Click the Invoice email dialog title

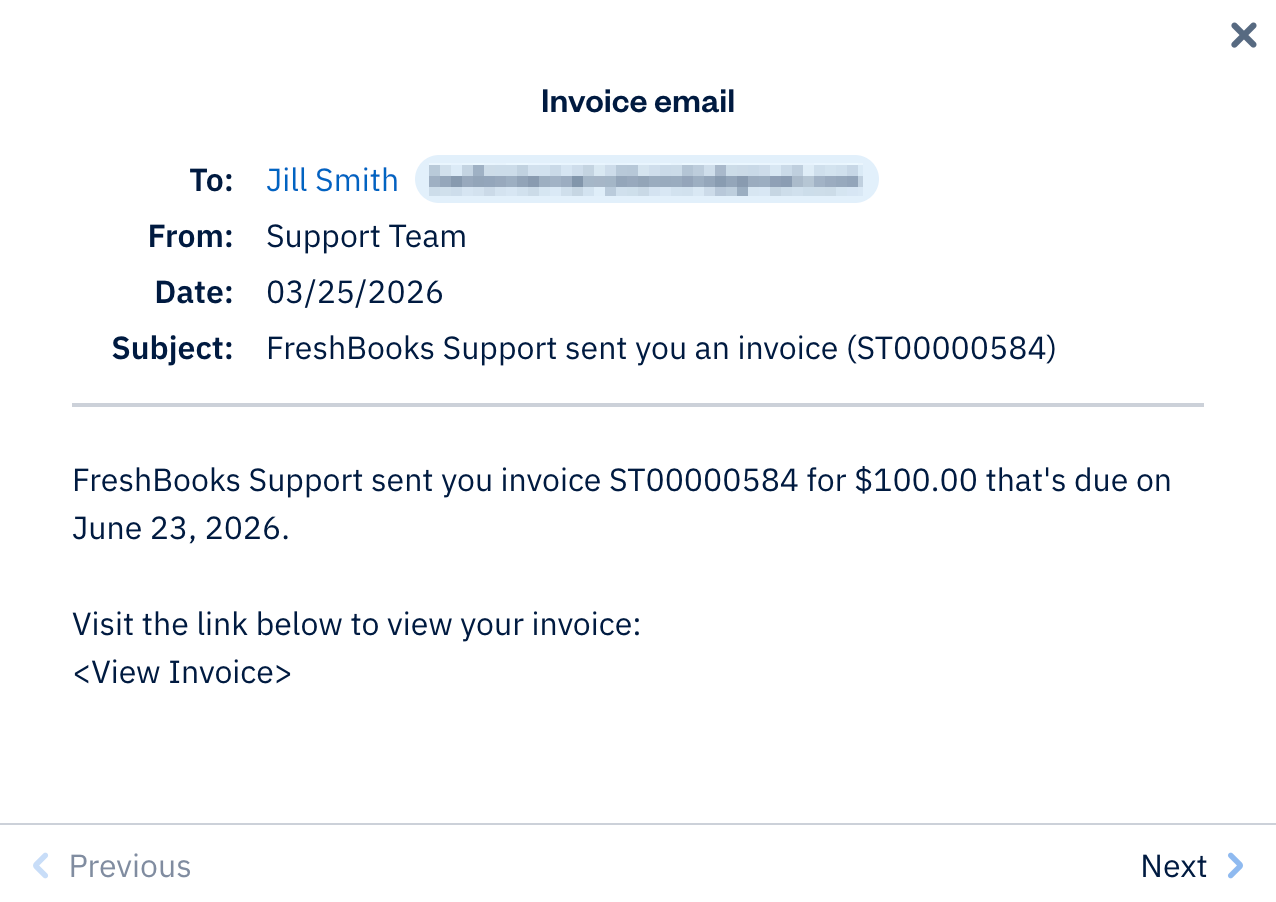coord(637,101)
